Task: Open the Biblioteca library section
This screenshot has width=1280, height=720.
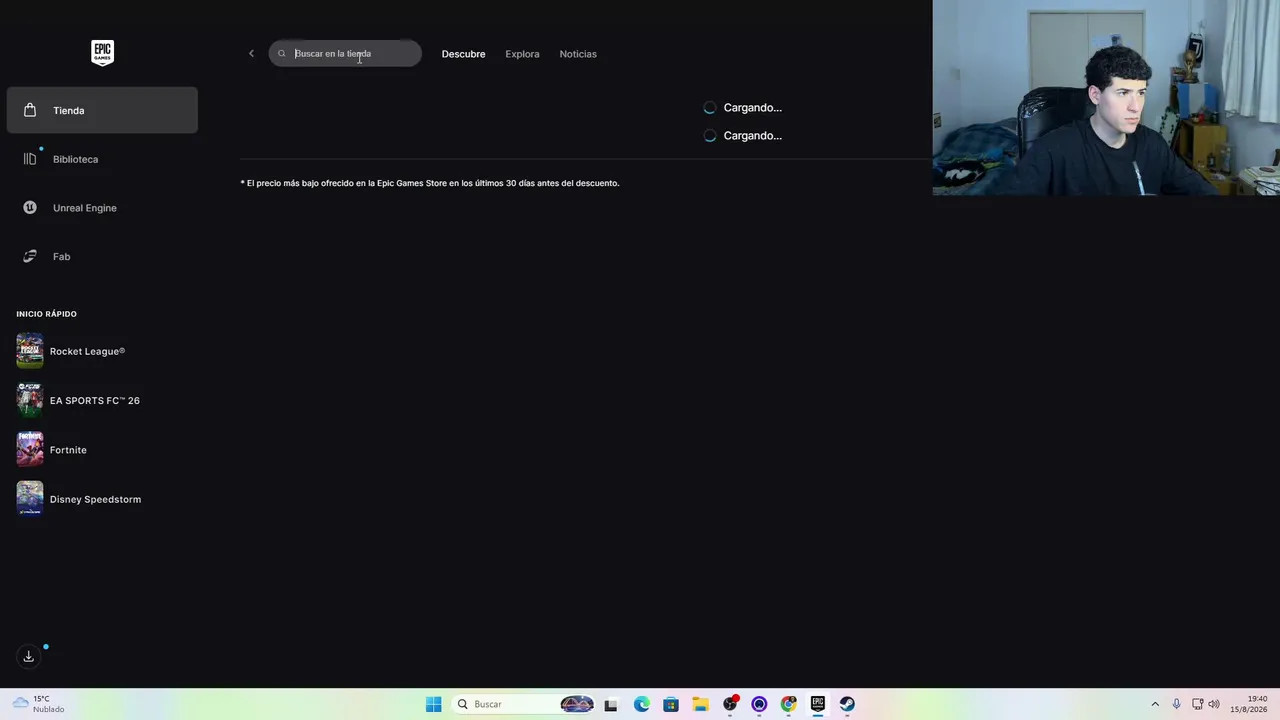Action: click(102, 159)
